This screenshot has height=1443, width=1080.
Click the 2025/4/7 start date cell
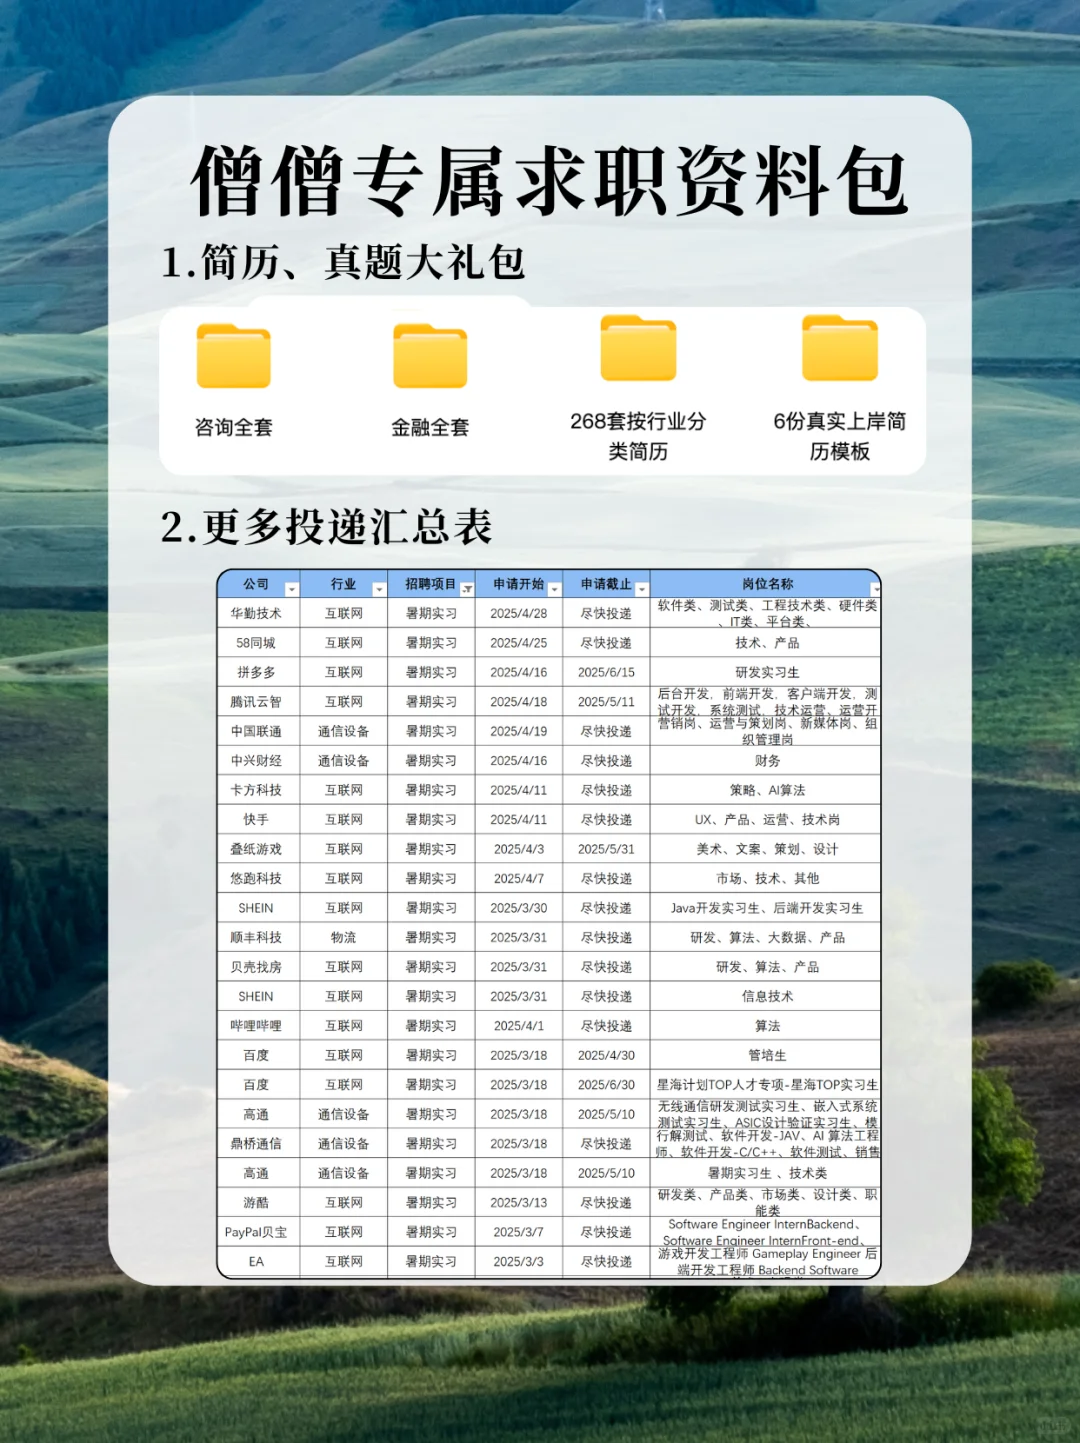(x=519, y=879)
